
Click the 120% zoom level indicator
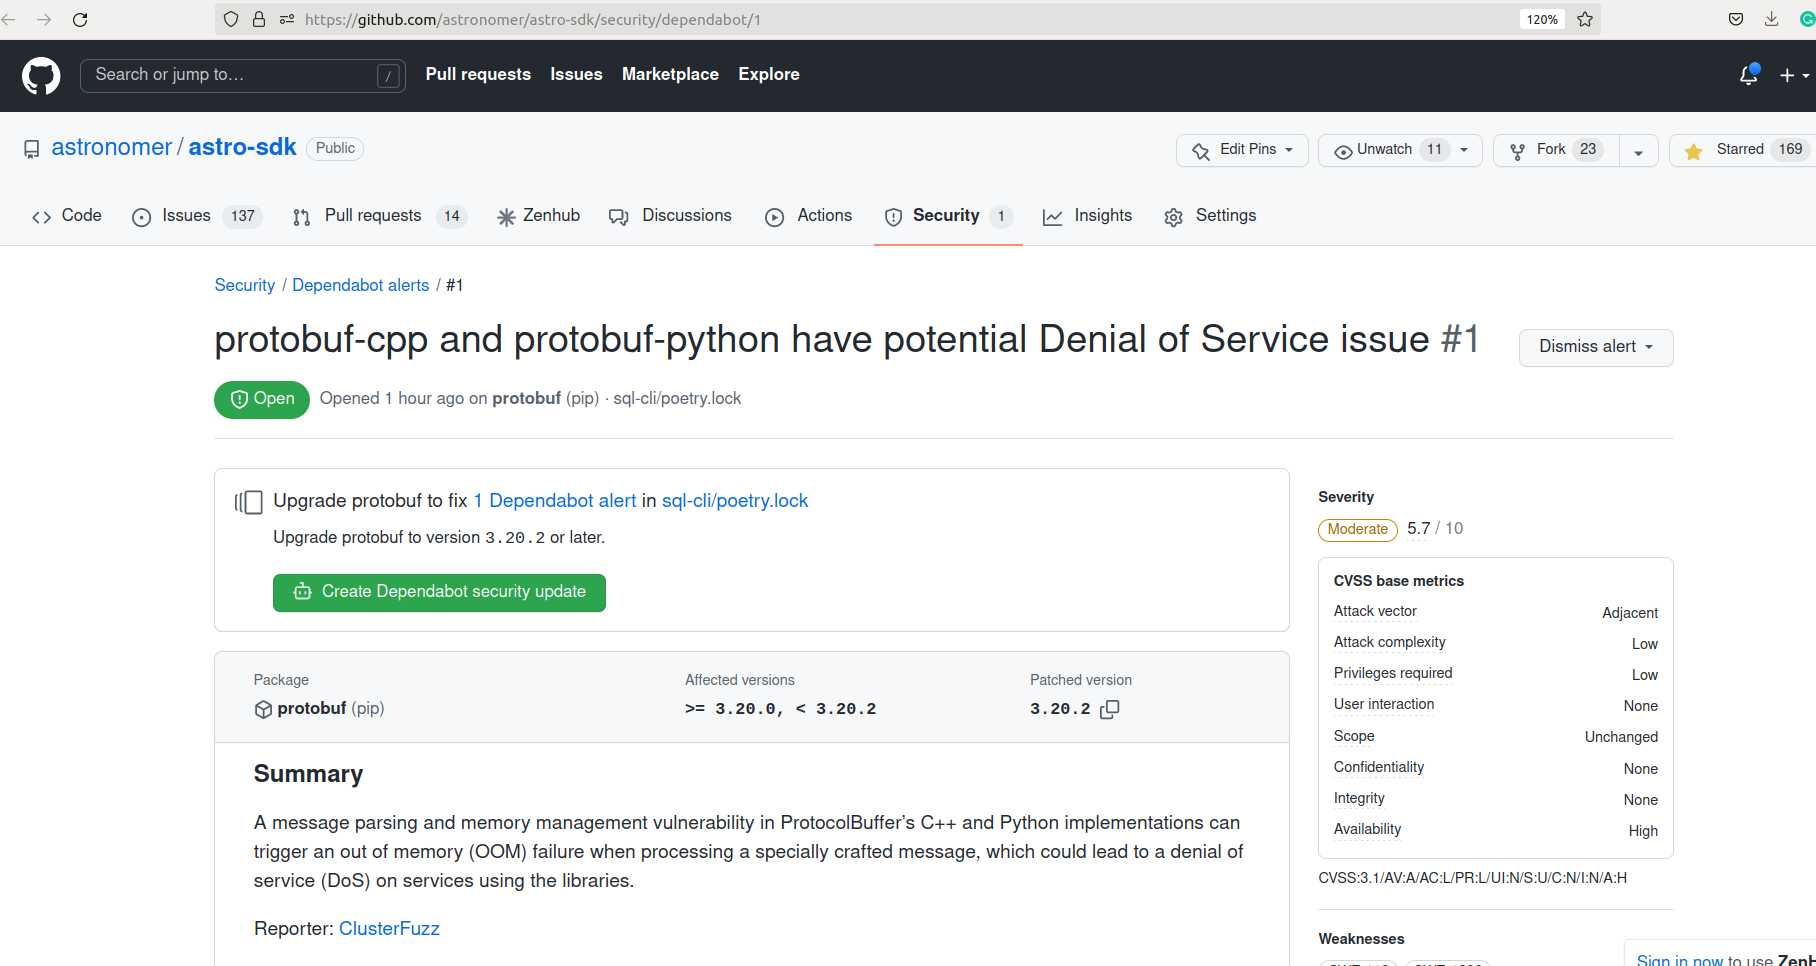click(1542, 19)
